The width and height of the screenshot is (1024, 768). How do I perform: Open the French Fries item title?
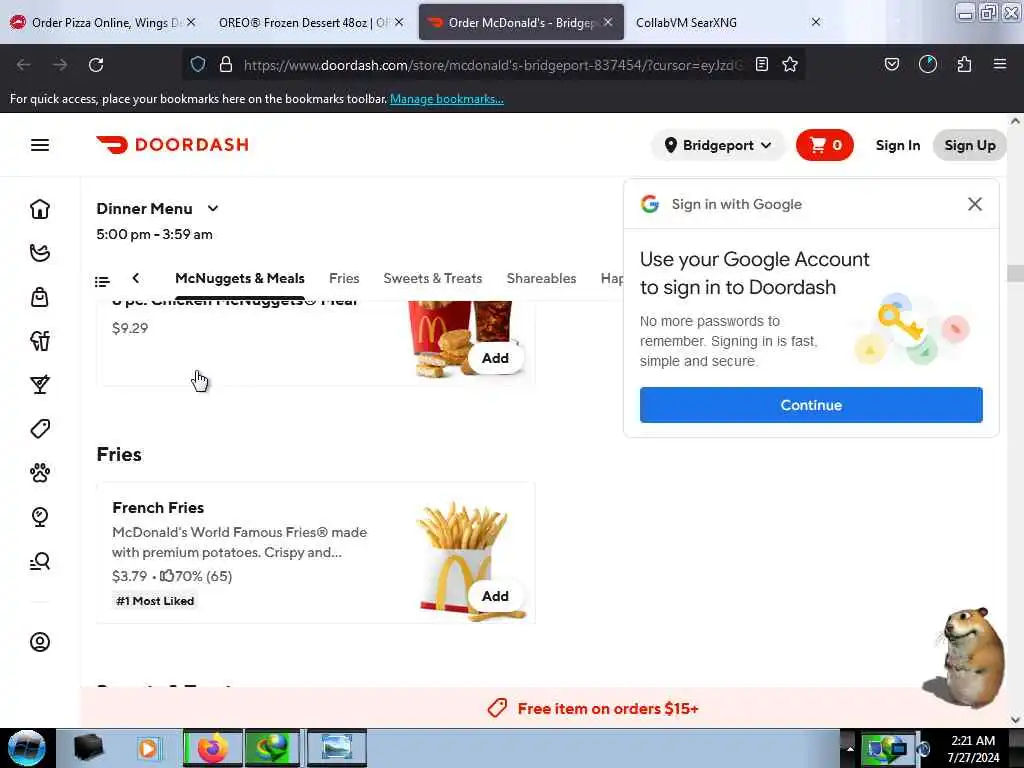pos(158,507)
